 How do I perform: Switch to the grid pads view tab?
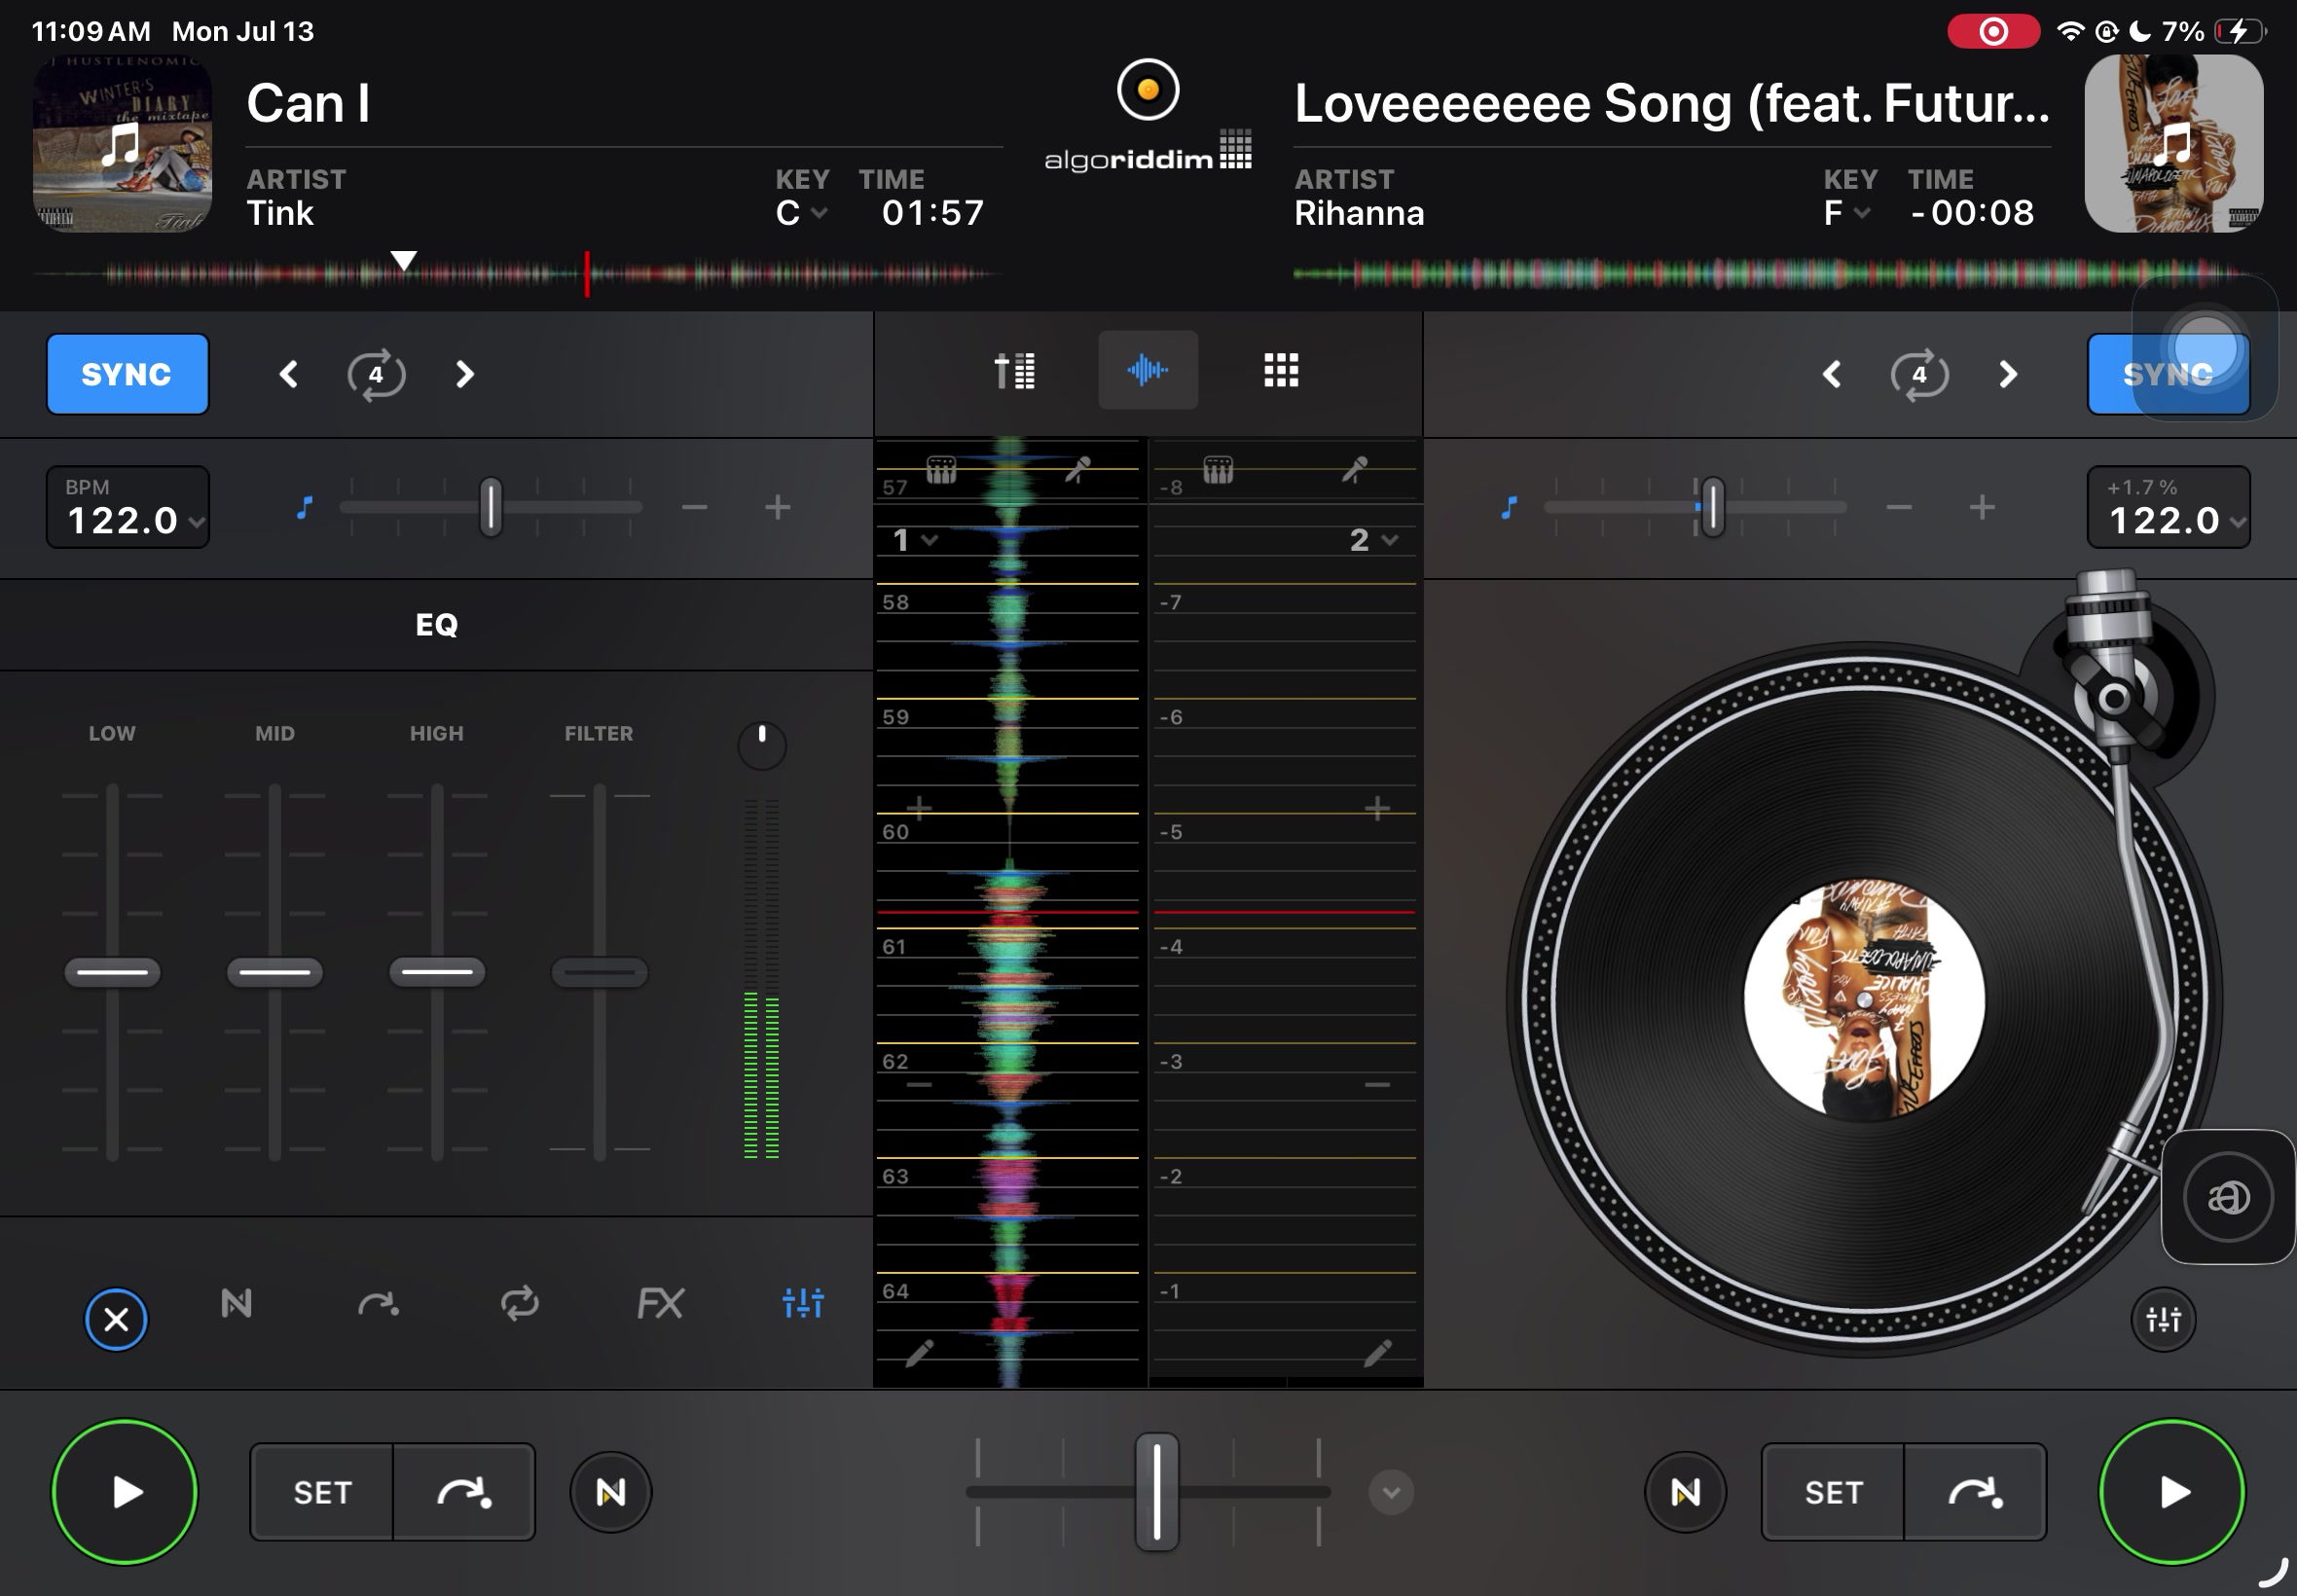pyautogui.click(x=1280, y=370)
